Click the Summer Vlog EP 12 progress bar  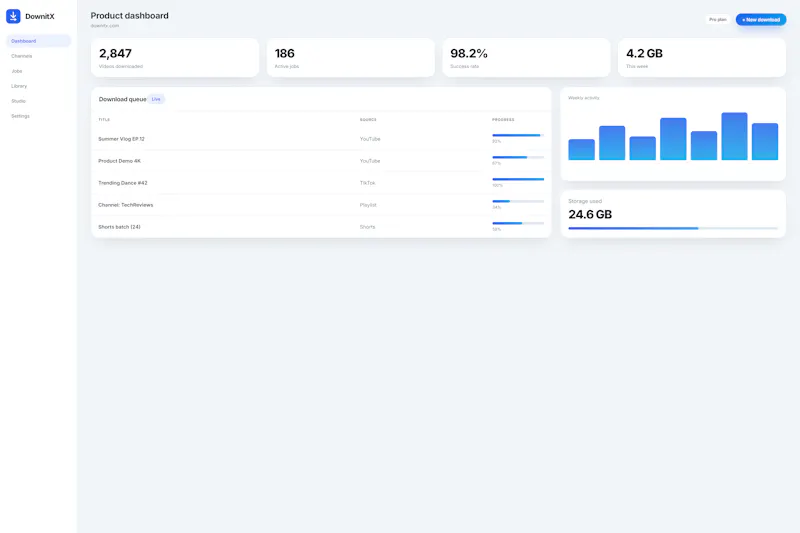click(x=518, y=135)
